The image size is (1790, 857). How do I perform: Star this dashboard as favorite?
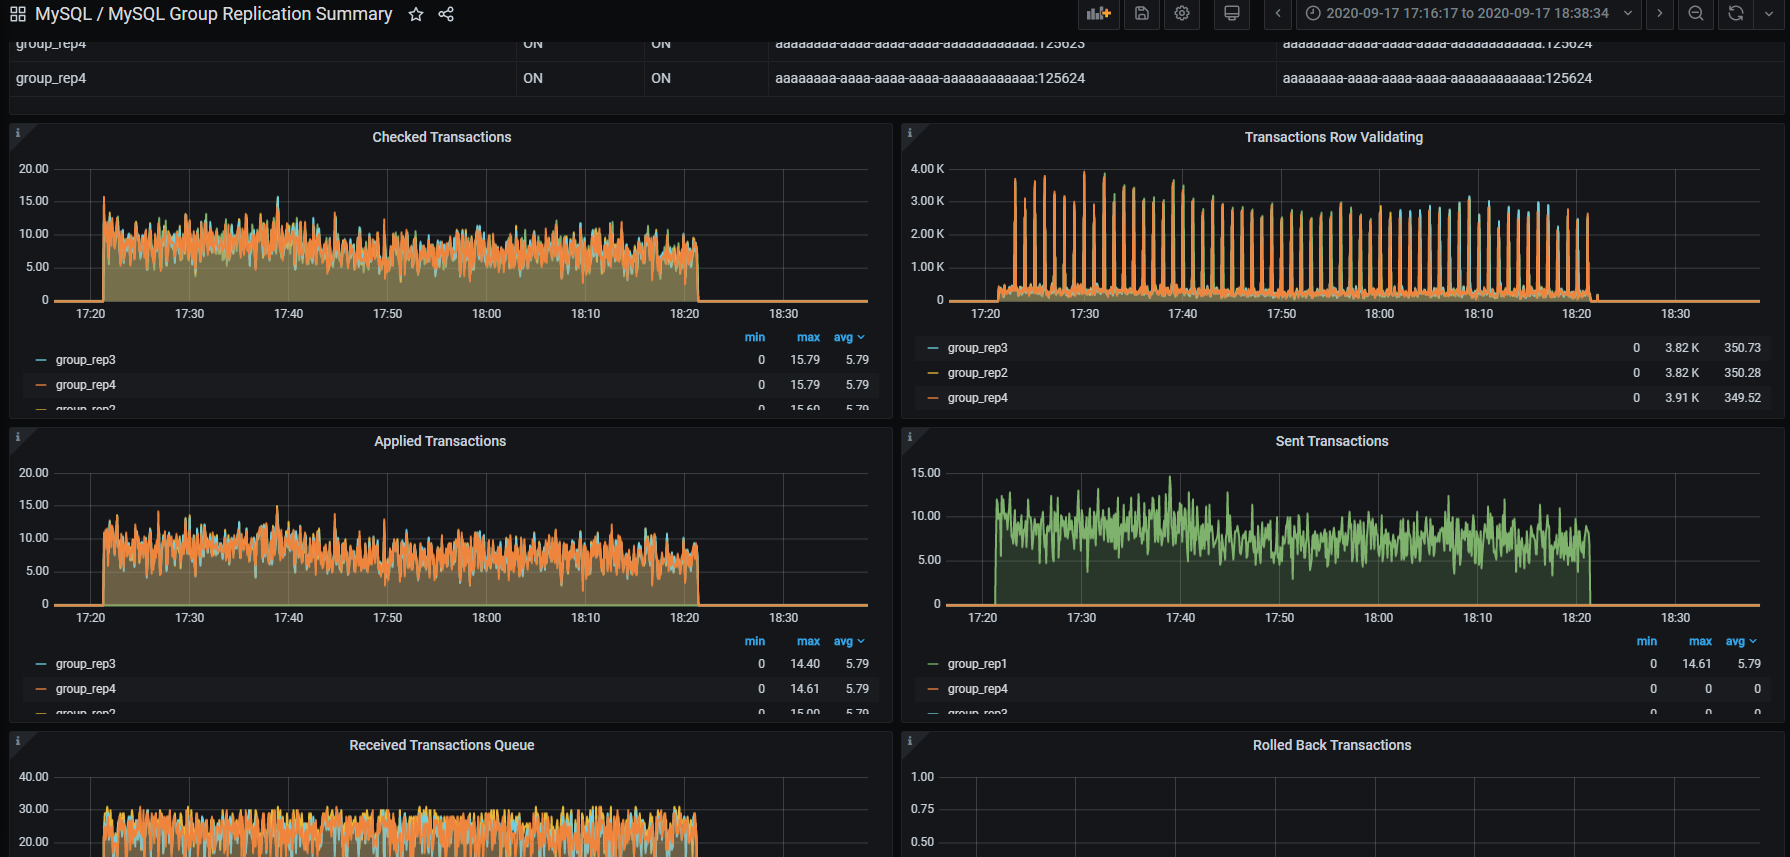click(x=416, y=14)
